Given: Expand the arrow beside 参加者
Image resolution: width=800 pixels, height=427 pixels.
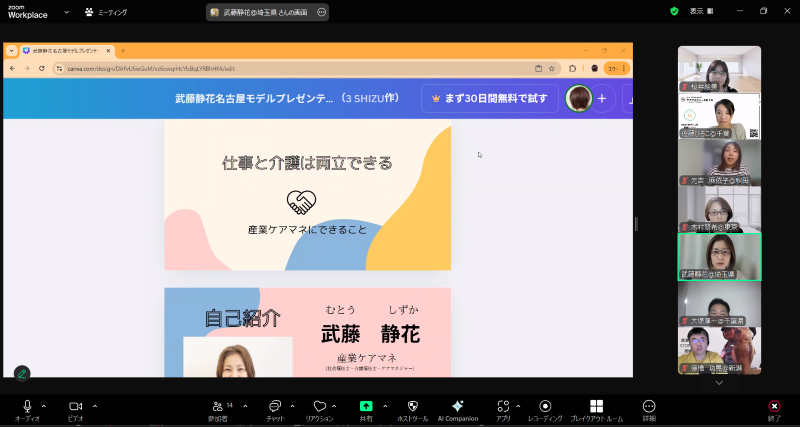Looking at the screenshot, I should [245, 406].
